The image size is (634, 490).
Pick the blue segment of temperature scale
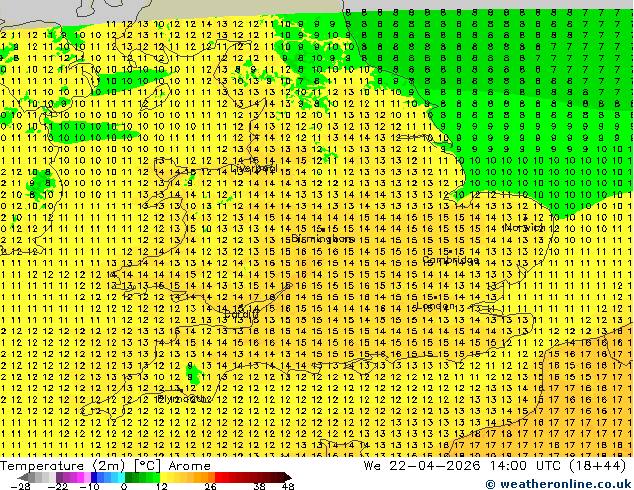pos(94,477)
